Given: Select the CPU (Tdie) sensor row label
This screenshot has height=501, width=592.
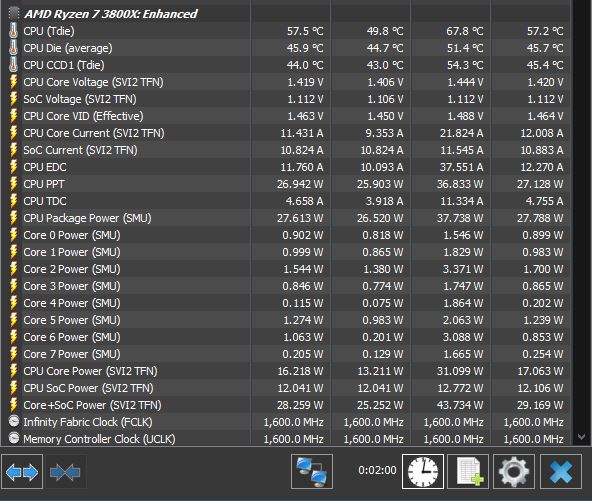Looking at the screenshot, I should (49, 31).
